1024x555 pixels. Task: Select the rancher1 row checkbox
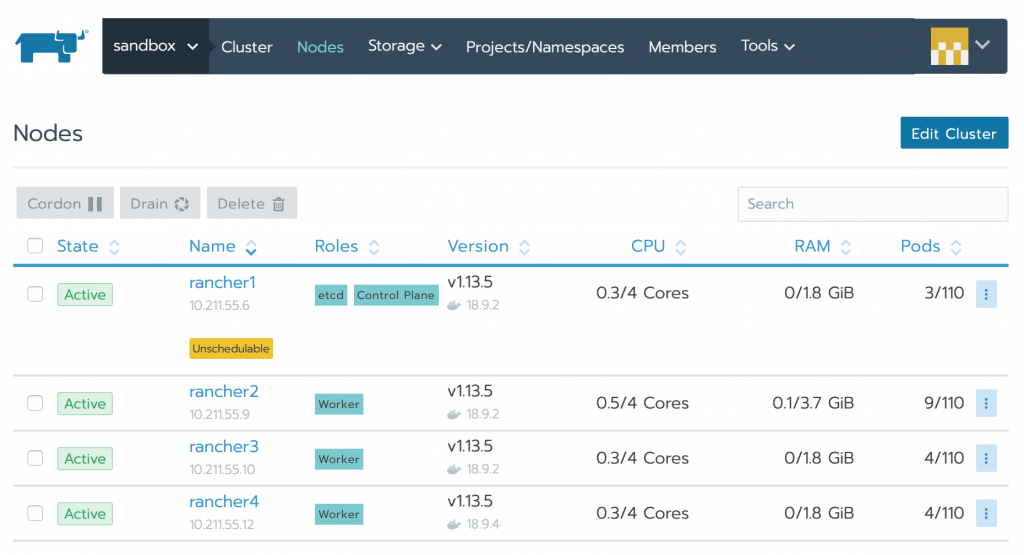click(35, 294)
